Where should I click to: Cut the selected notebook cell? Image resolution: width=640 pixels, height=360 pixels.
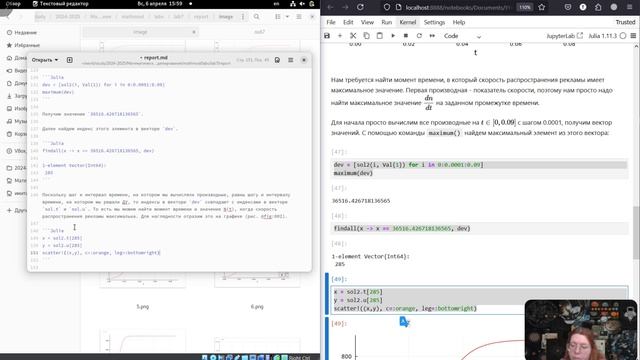(353, 36)
